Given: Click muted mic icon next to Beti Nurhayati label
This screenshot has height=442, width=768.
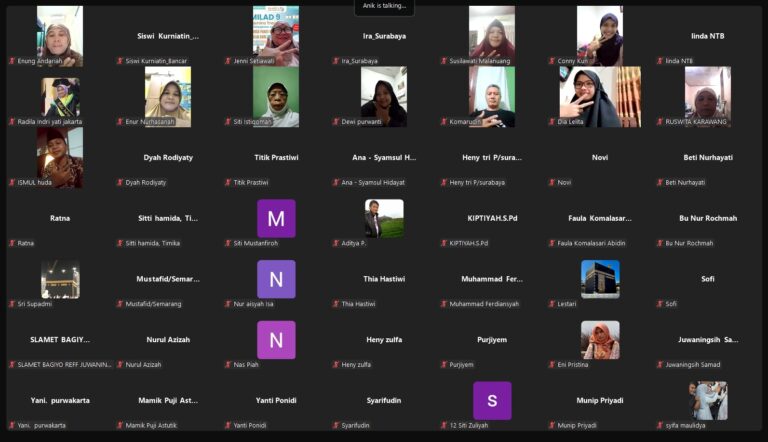Looking at the screenshot, I should click(x=660, y=182).
